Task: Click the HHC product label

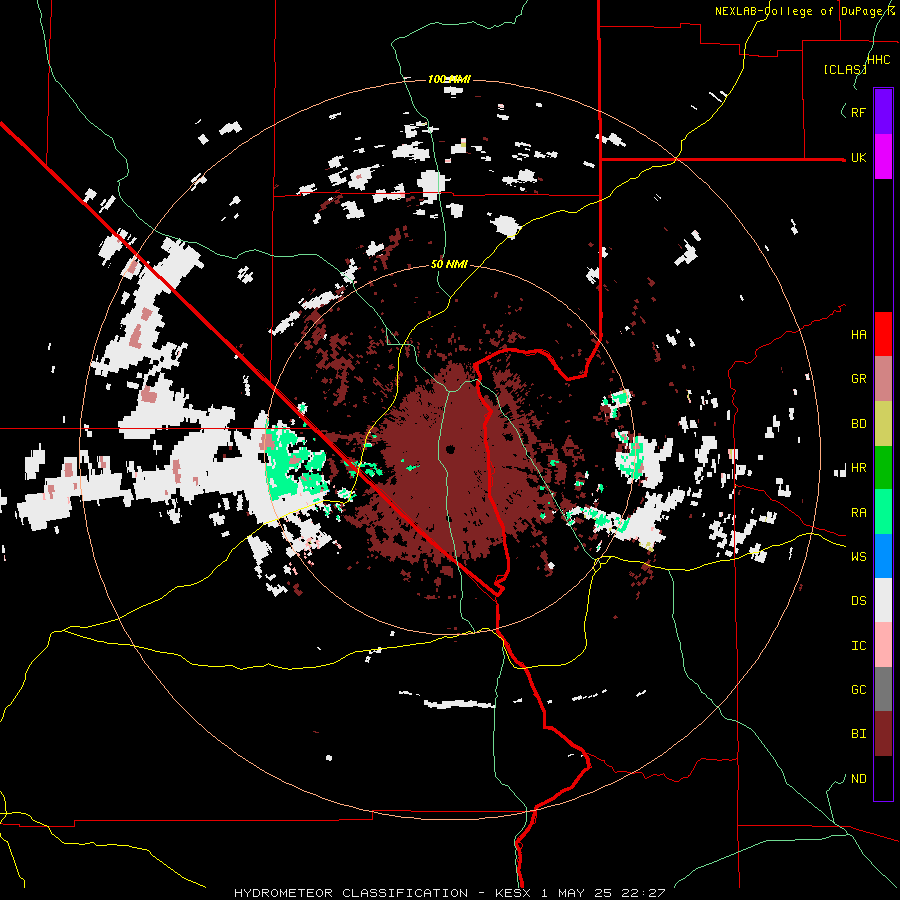Action: pos(878,60)
